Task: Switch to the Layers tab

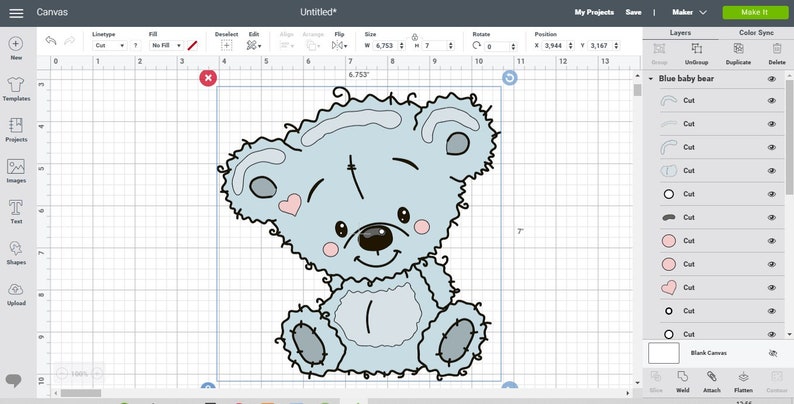Action: [x=680, y=33]
